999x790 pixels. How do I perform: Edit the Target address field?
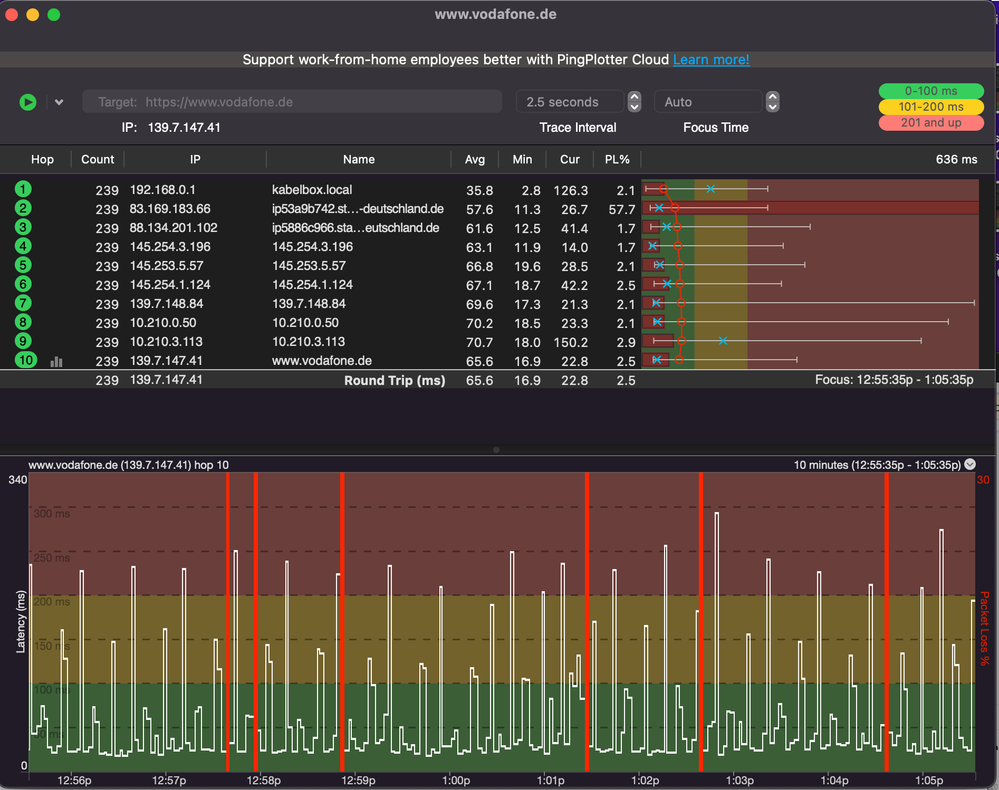pos(292,102)
